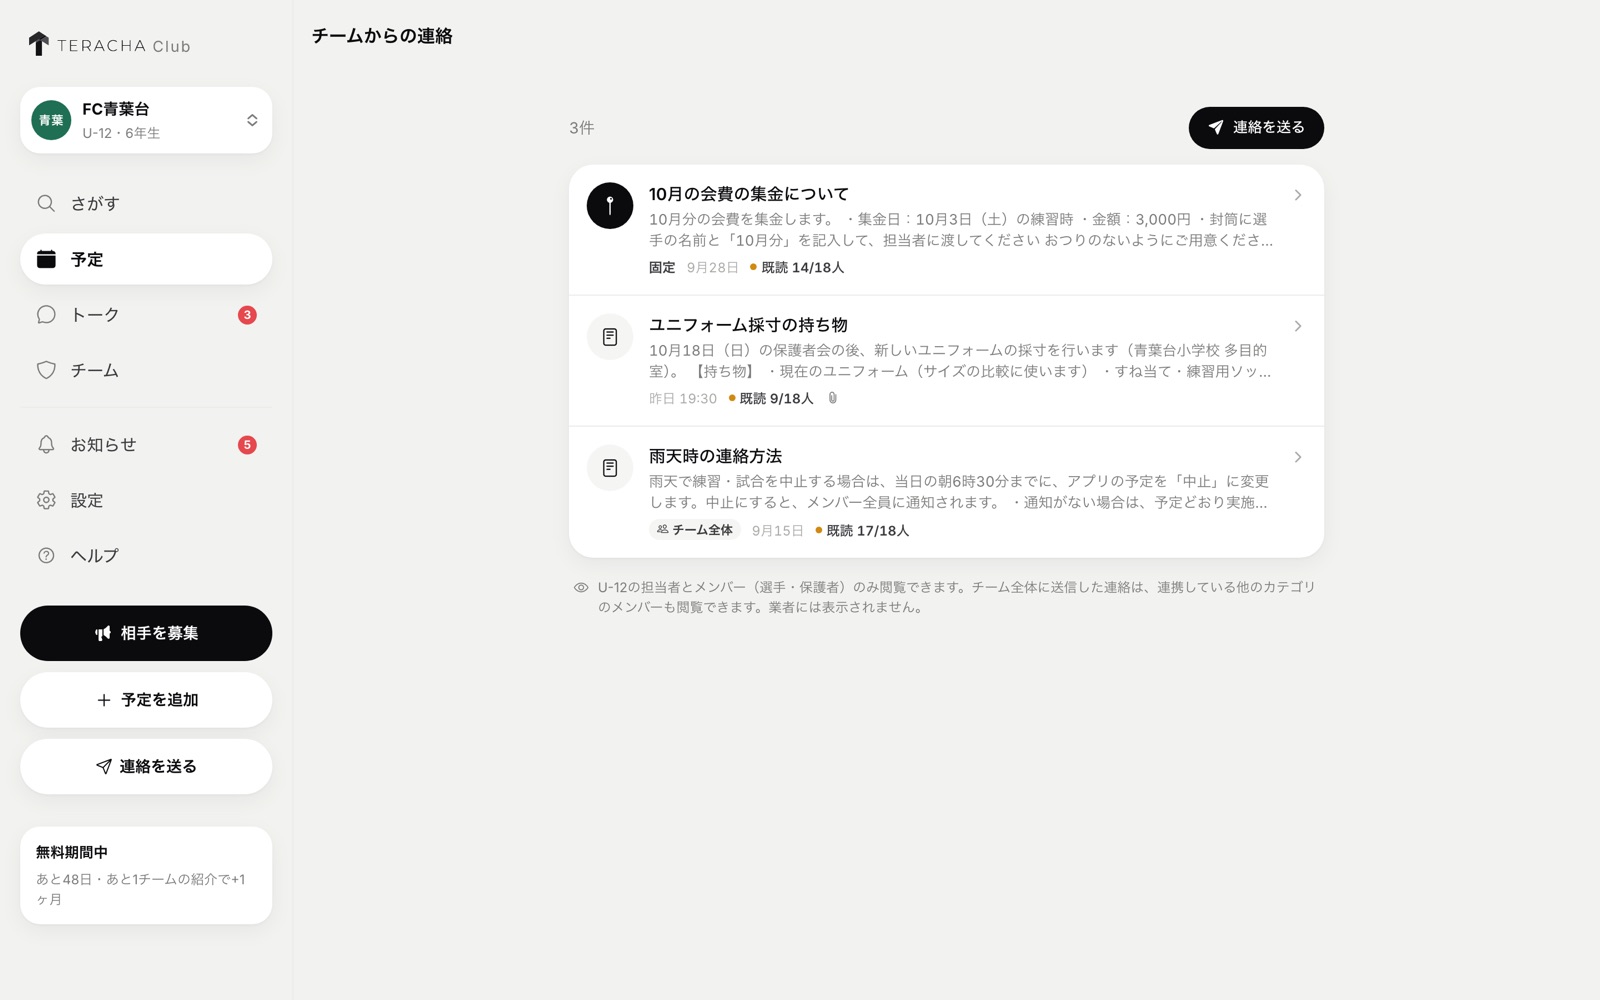Click the トーク unread badge showing 3
The width and height of the screenshot is (1600, 1000).
(x=247, y=315)
